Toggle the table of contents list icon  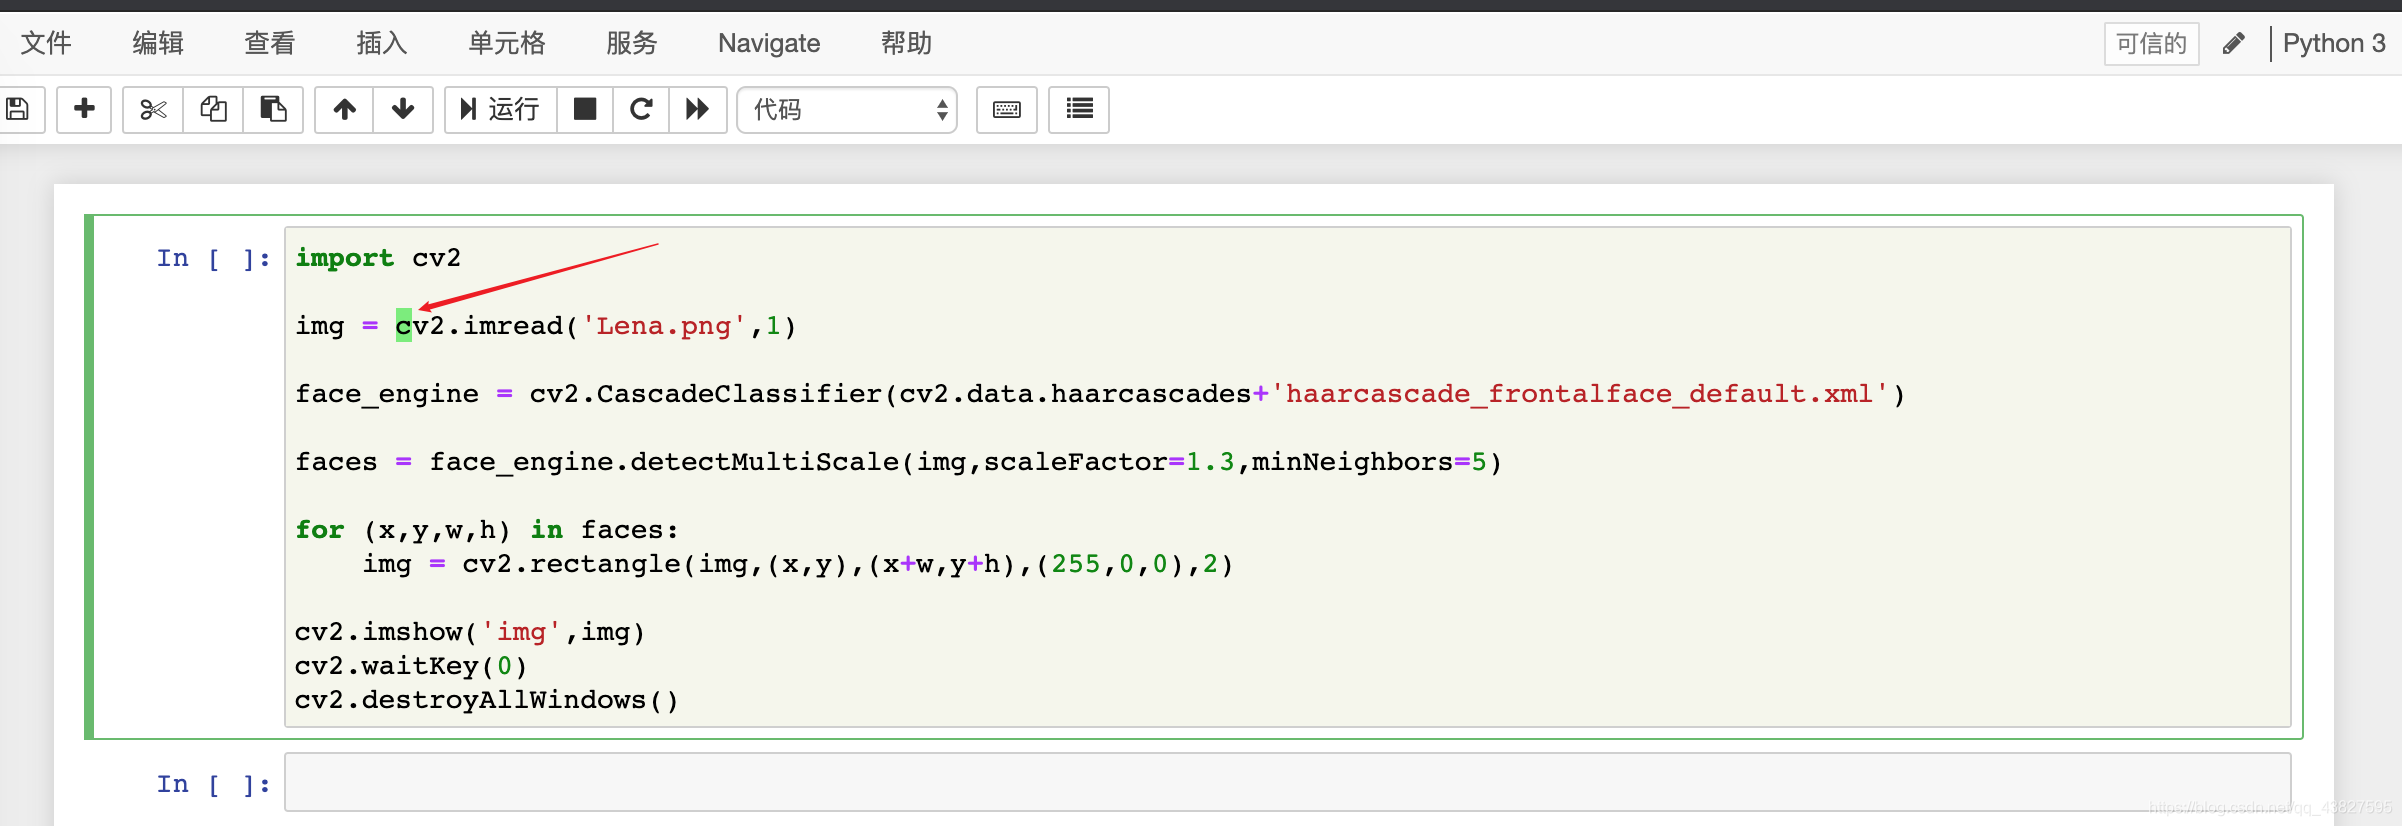click(x=1079, y=109)
